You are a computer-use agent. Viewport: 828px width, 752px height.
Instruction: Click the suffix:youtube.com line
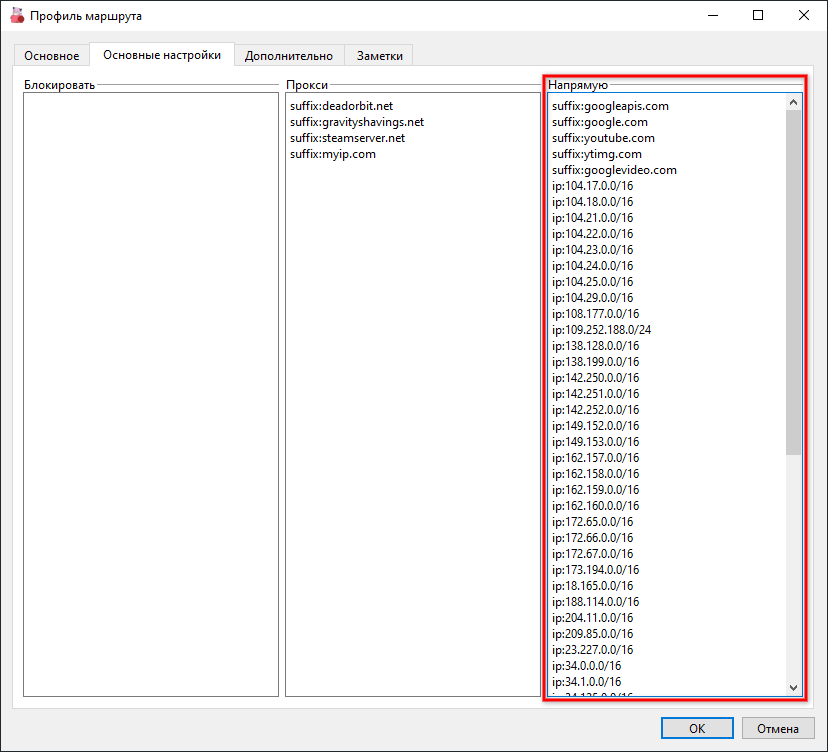coord(603,138)
